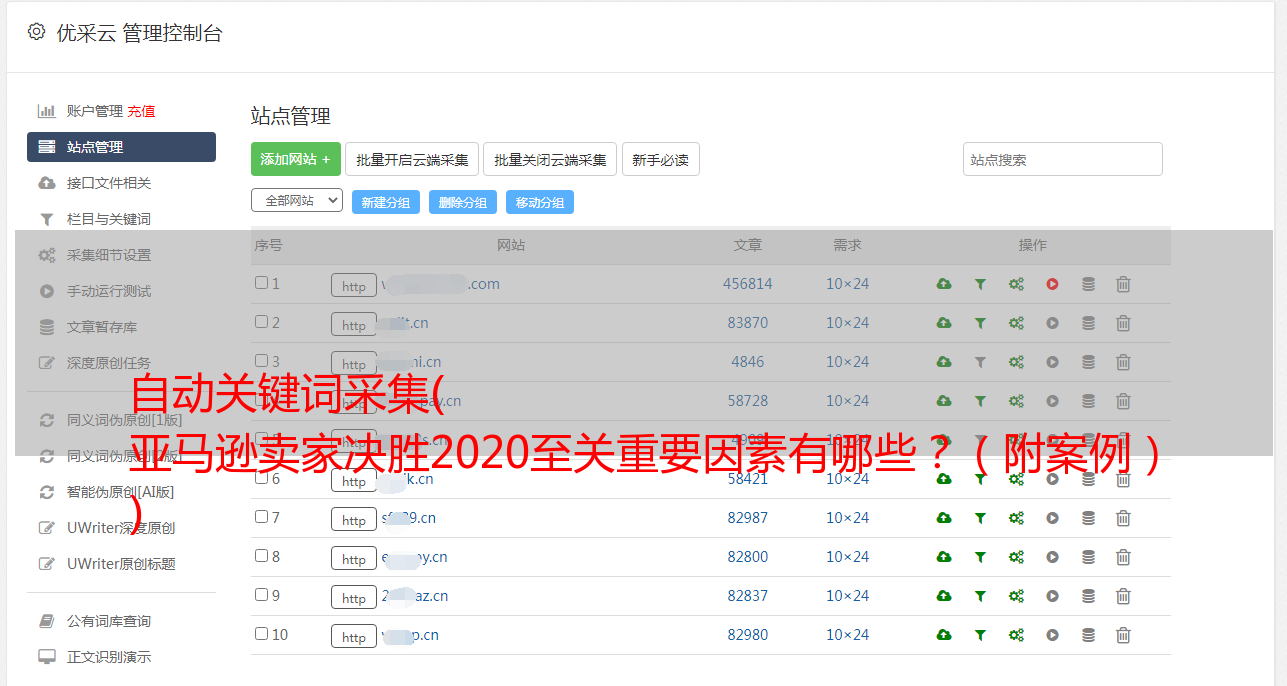
Task: Click the cloud upload icon in row 1
Action: click(x=944, y=284)
